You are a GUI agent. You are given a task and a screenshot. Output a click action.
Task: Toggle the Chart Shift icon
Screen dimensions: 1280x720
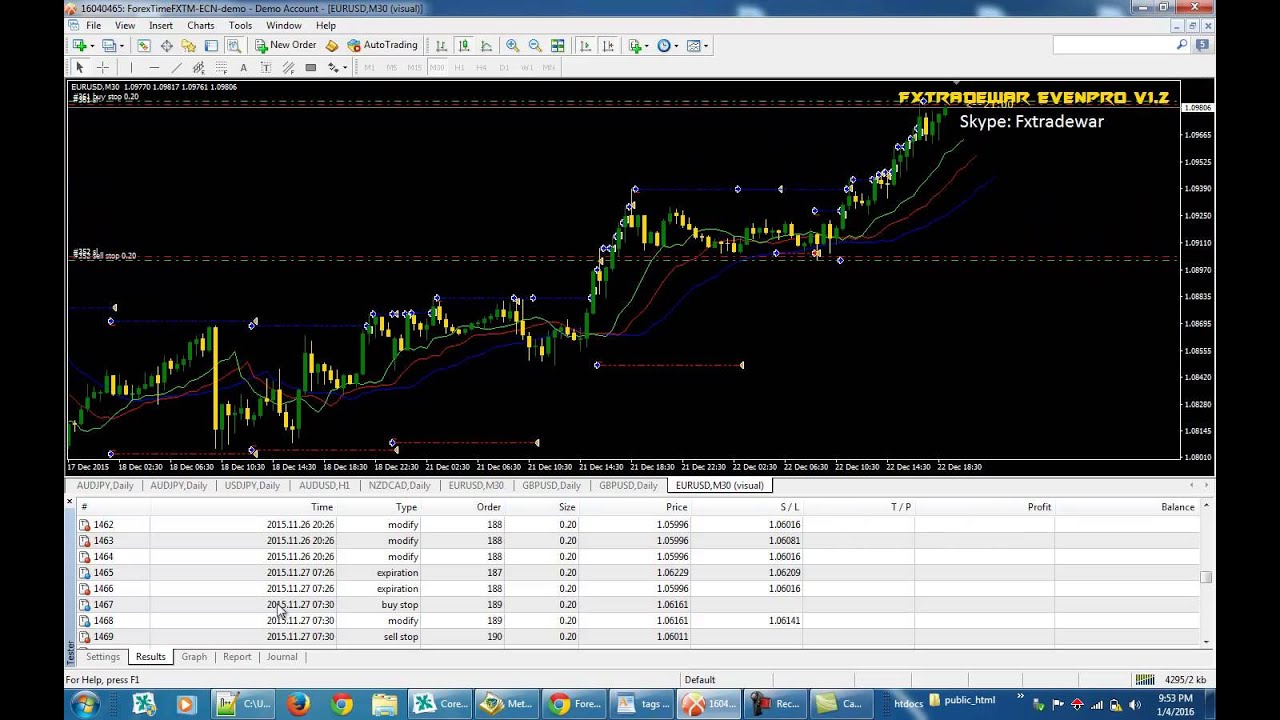pos(607,45)
